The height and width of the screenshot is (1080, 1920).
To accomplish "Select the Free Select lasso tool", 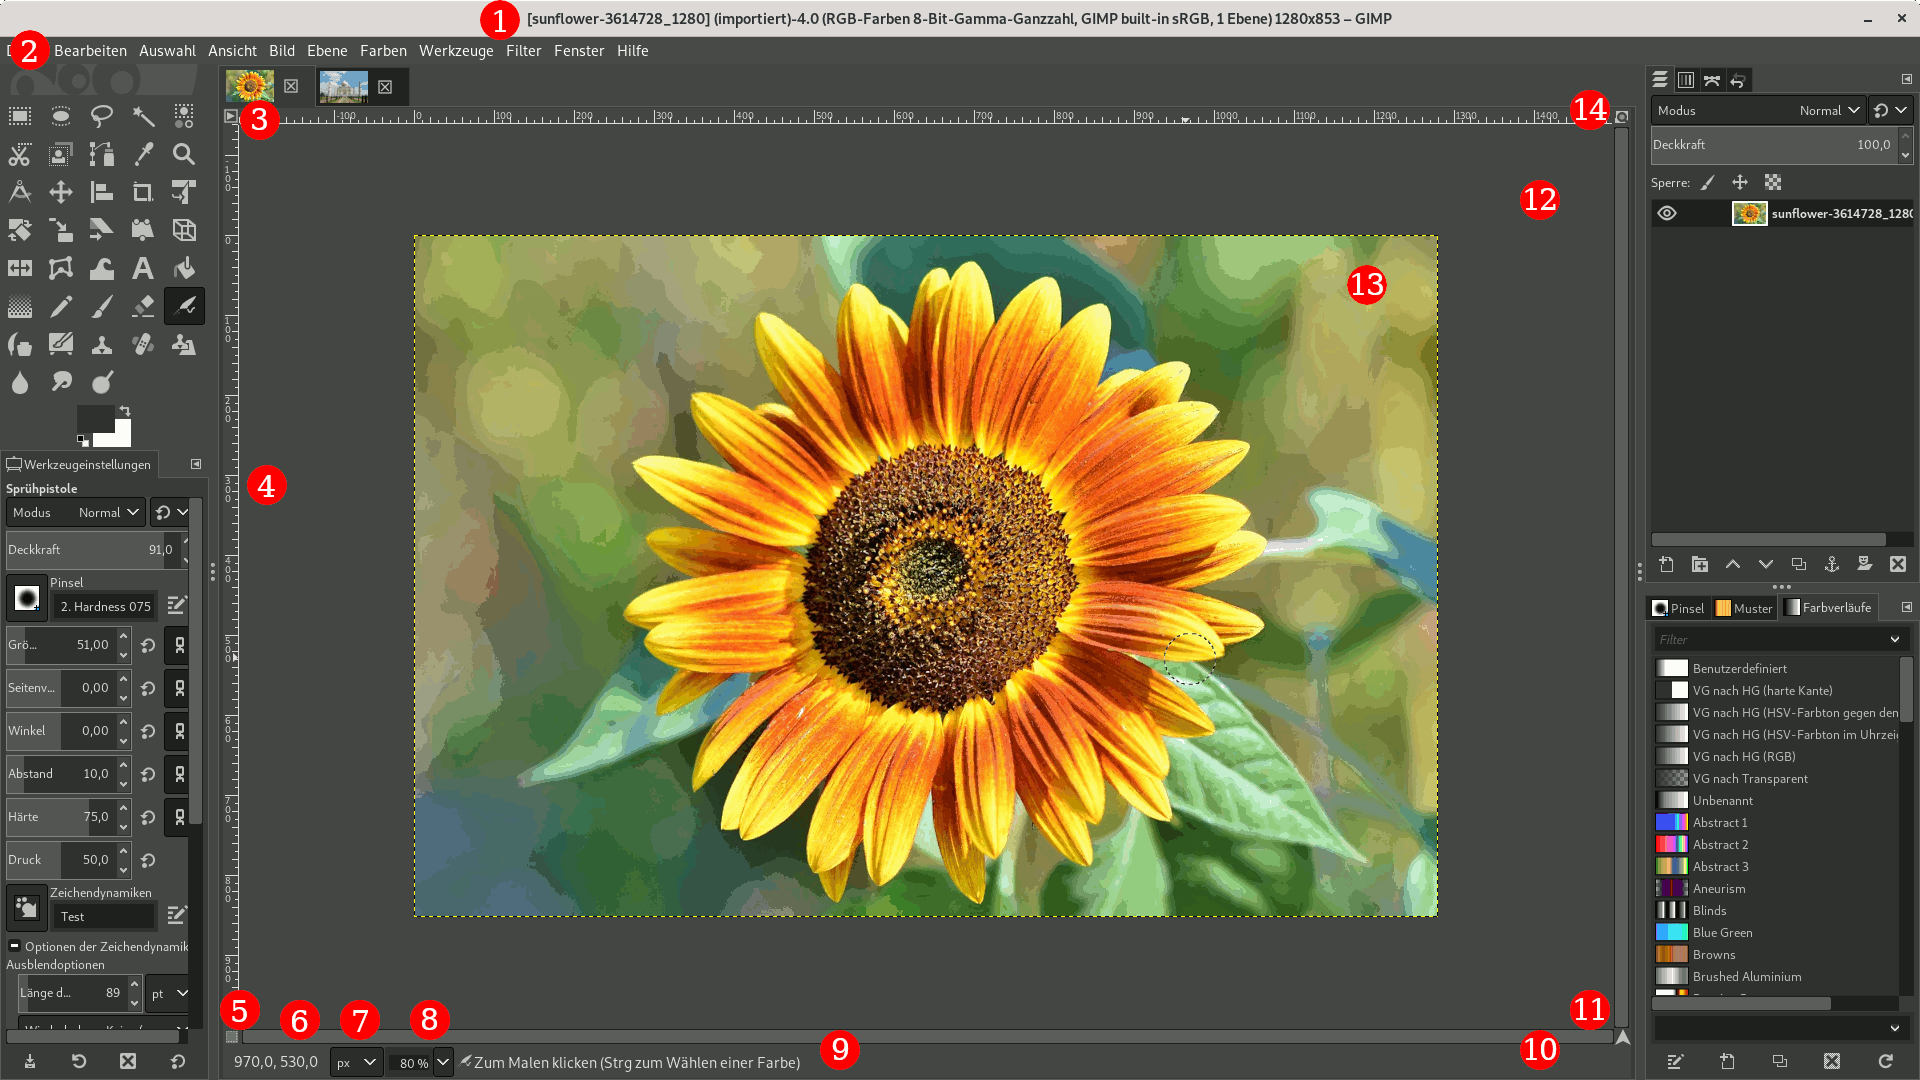I will click(102, 116).
